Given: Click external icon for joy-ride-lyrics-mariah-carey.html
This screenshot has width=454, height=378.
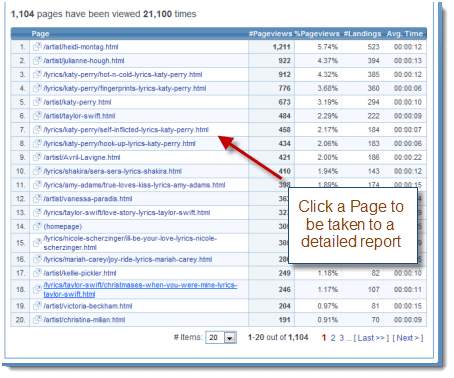Looking at the screenshot, I should coord(37,259).
